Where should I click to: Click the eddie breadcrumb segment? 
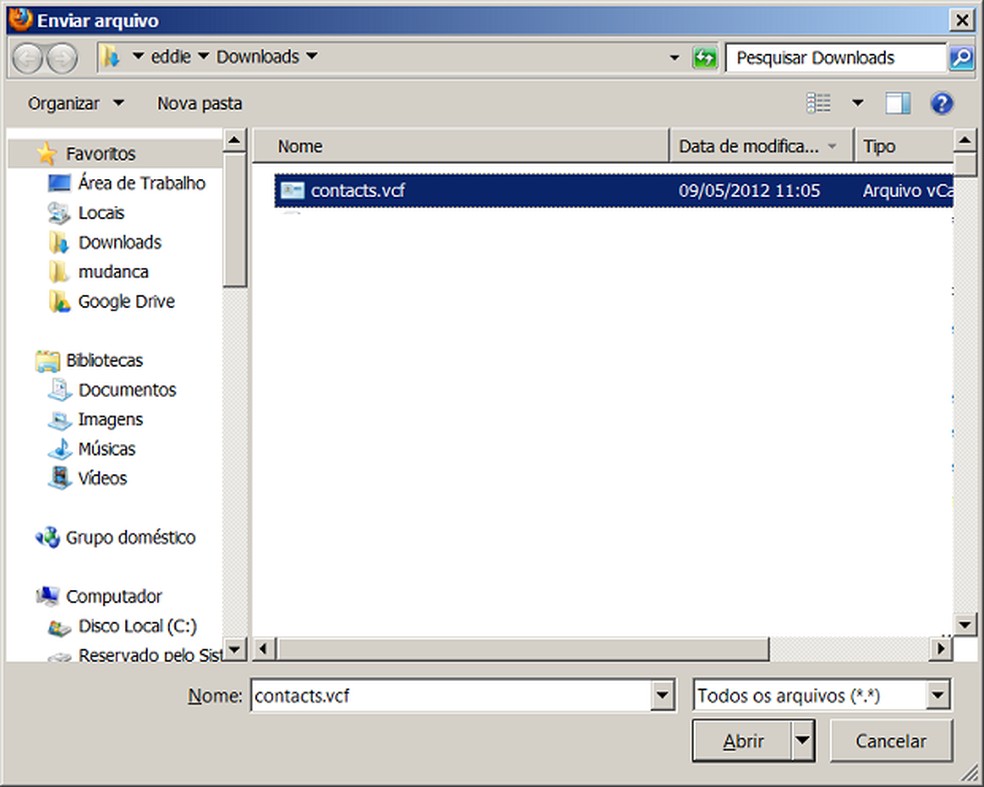click(171, 56)
